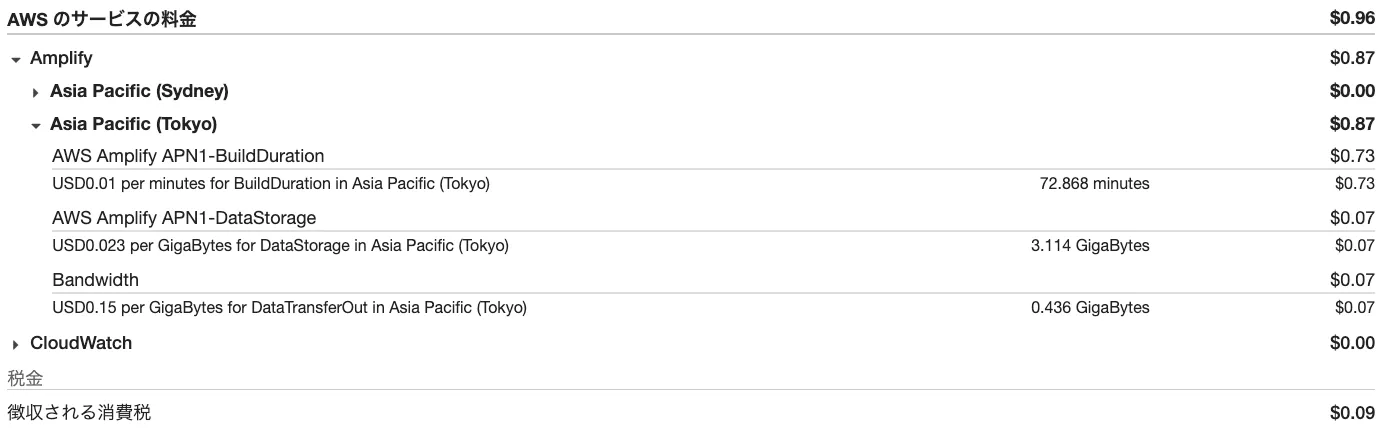This screenshot has height=437, width=1384.
Task: Click the Amplify service label
Action: point(61,59)
